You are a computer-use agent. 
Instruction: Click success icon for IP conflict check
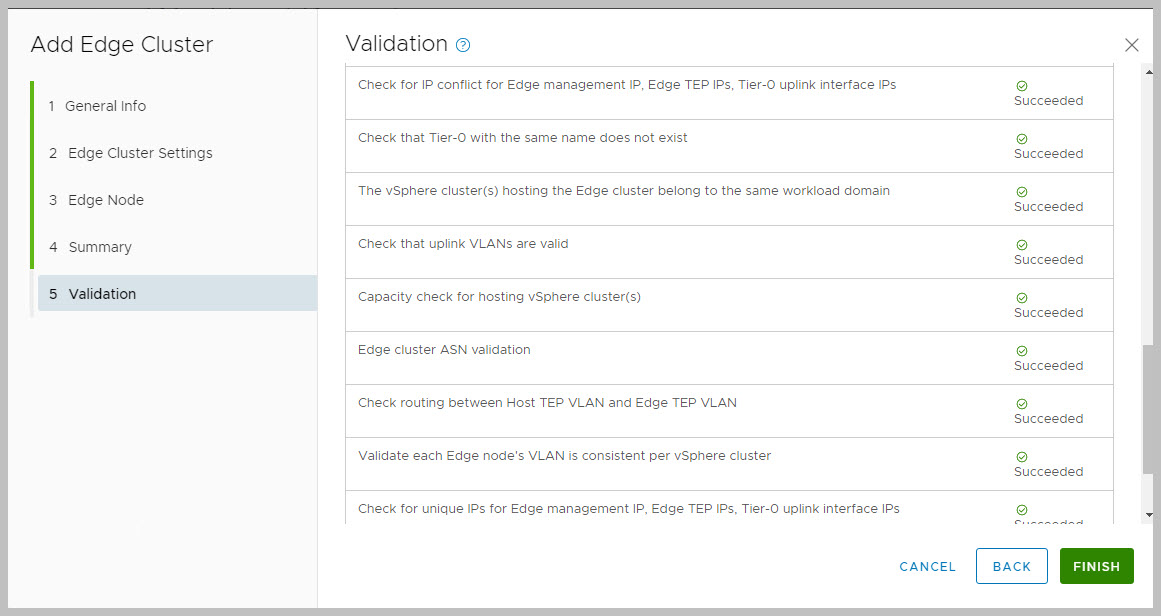pyautogui.click(x=1021, y=86)
